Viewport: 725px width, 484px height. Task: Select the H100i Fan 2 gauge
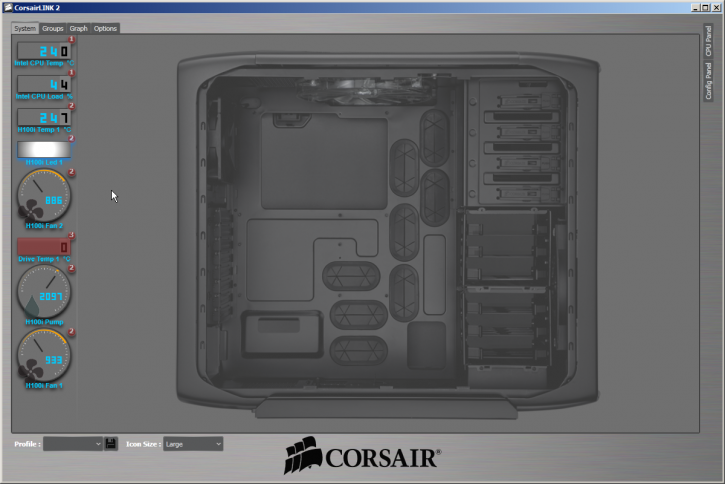[44, 196]
